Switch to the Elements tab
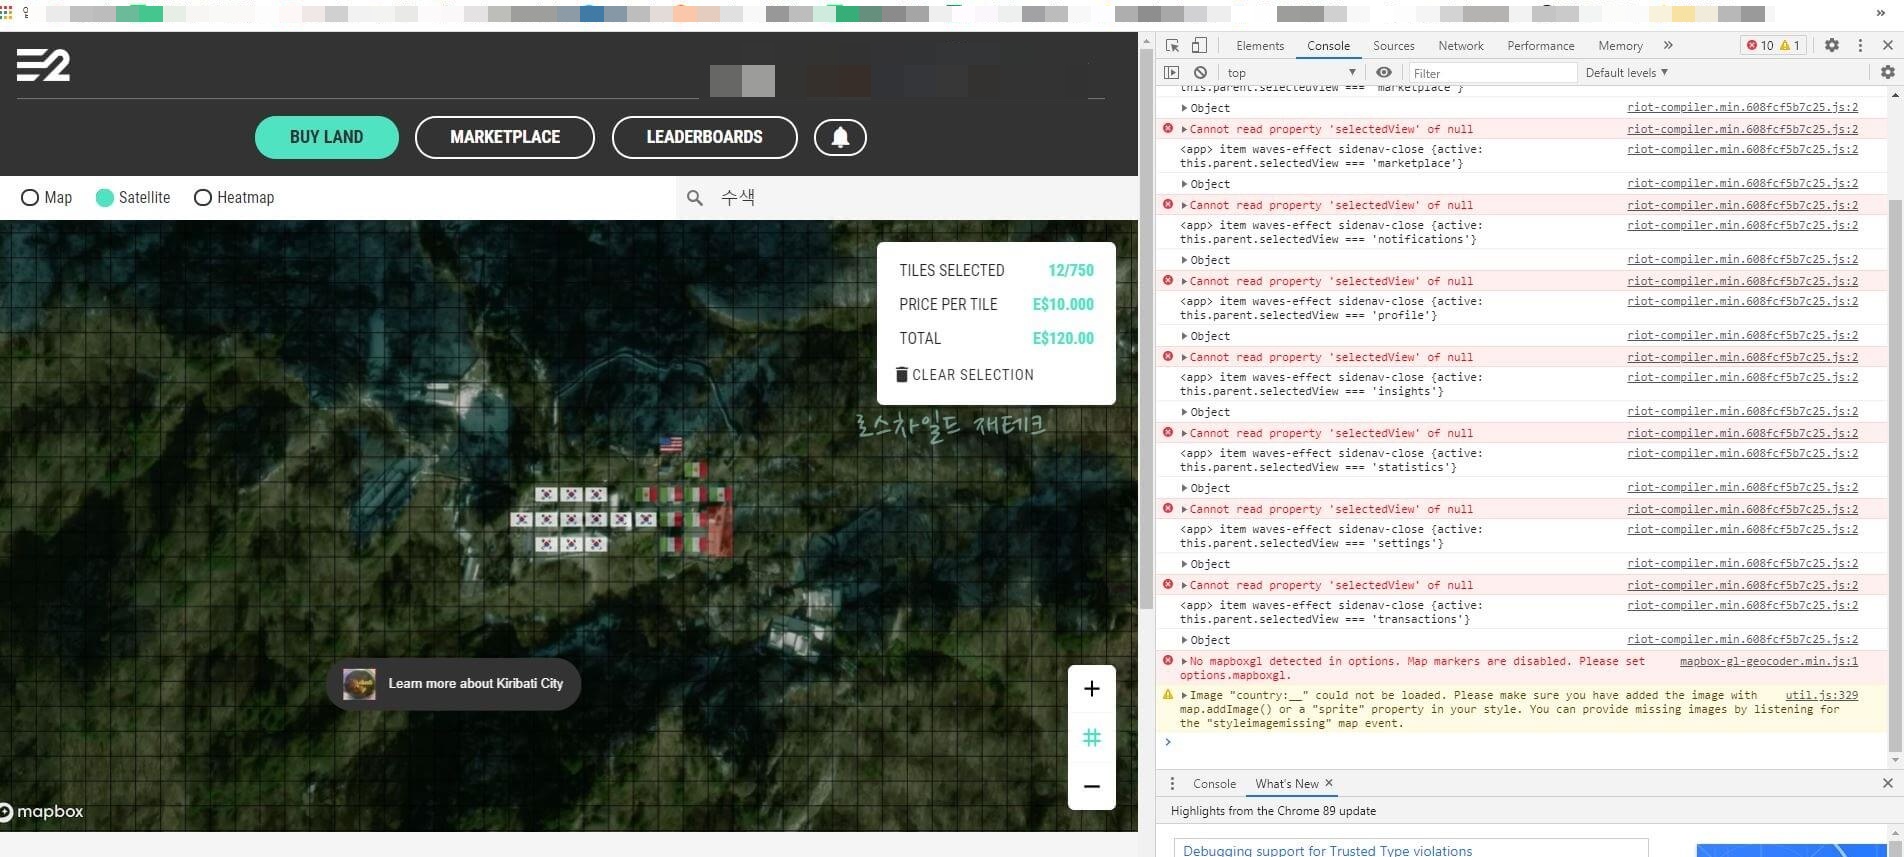This screenshot has height=857, width=1904. point(1259,45)
